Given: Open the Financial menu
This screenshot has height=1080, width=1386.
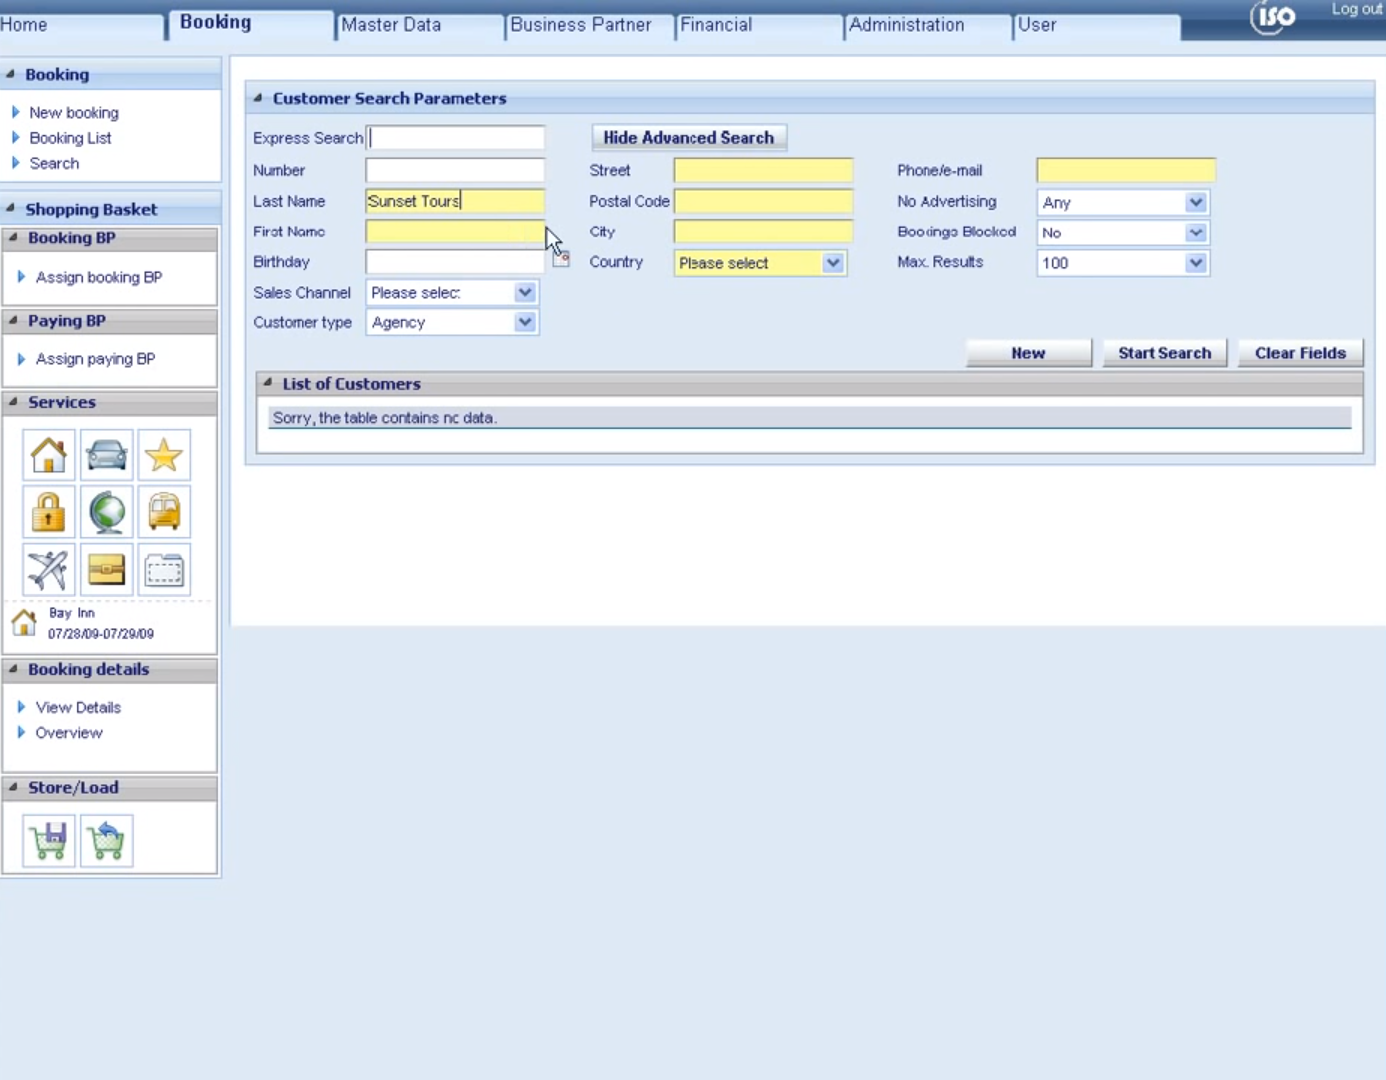Looking at the screenshot, I should pyautogui.click(x=716, y=24).
